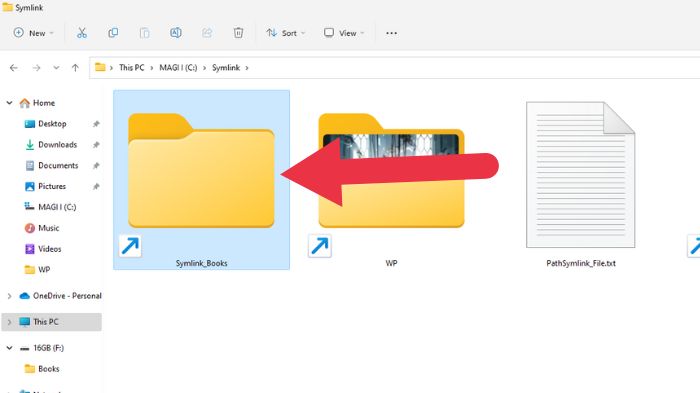Go up one folder level

(x=75, y=68)
